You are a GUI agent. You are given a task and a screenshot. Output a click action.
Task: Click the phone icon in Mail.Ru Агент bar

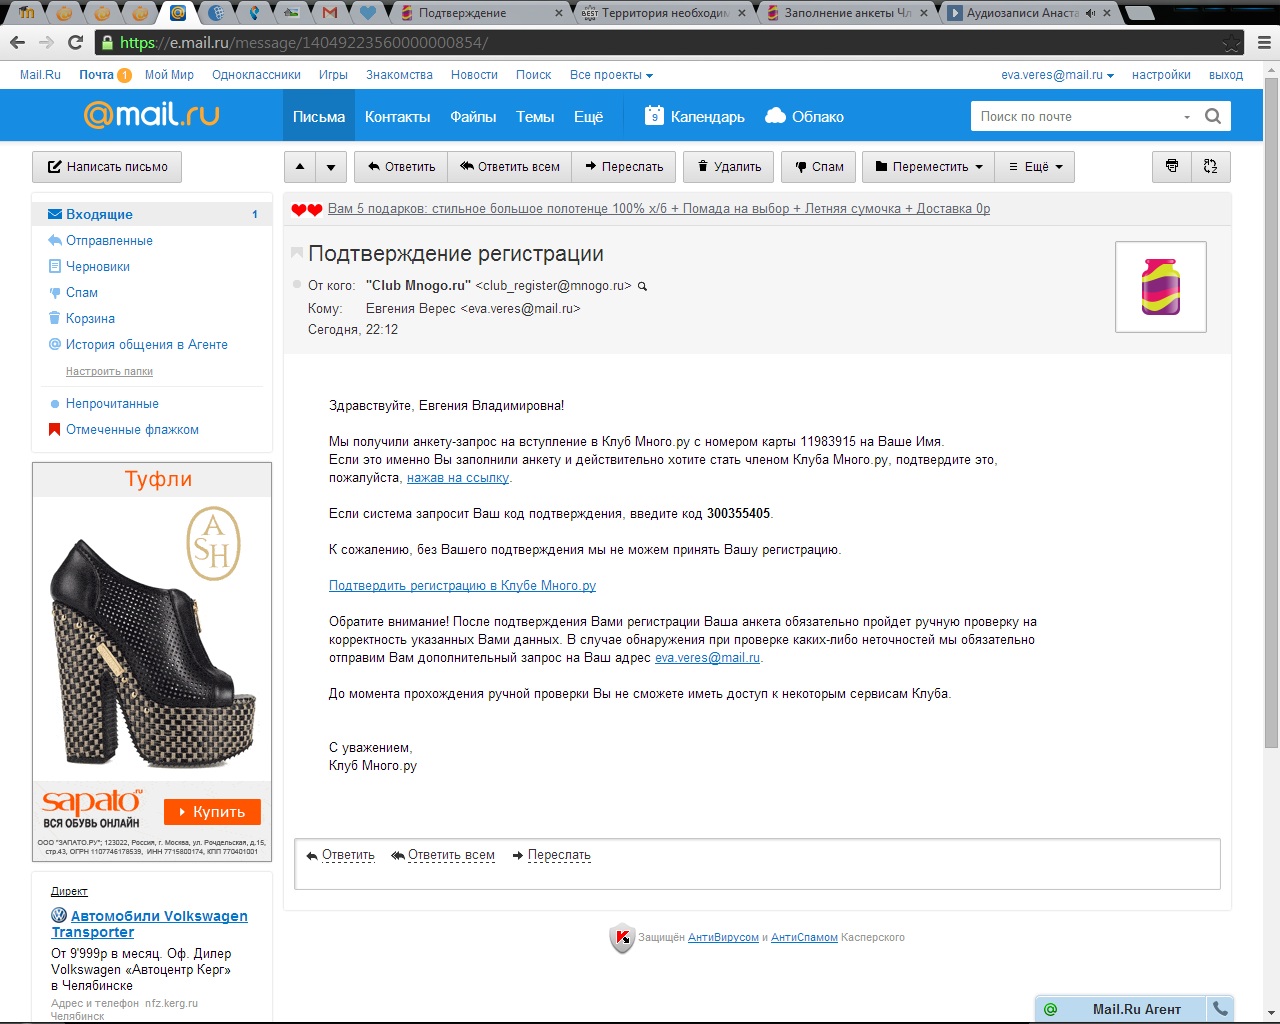coord(1220,1009)
